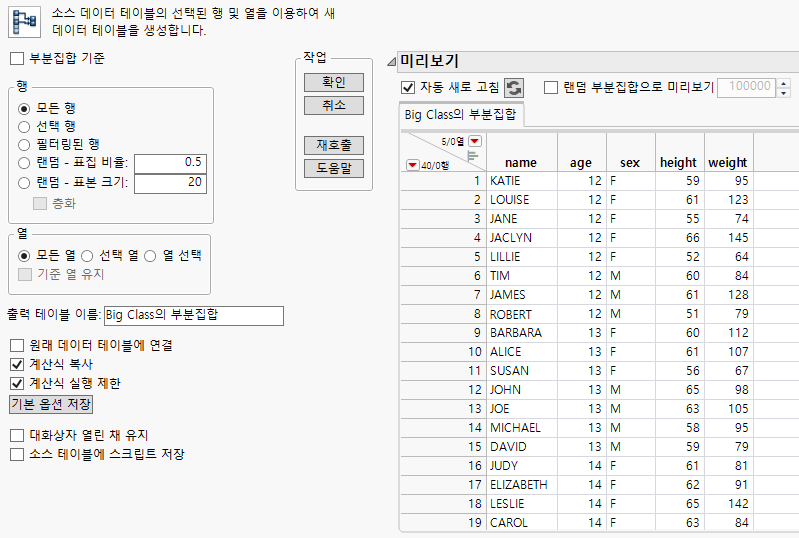
Task: Click the BARBARA name cell
Action: coord(522,333)
